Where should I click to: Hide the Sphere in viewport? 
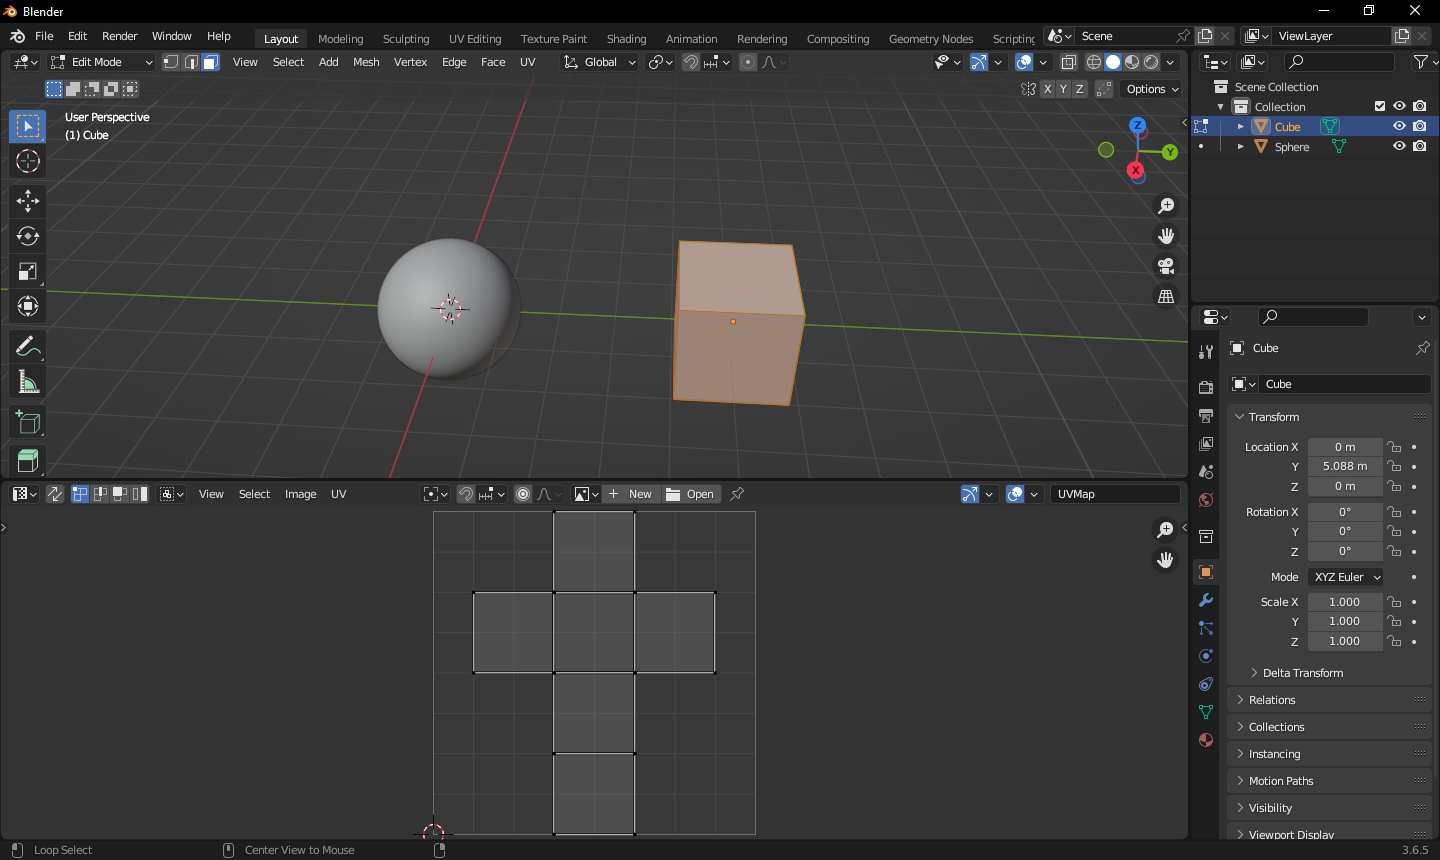(1399, 146)
